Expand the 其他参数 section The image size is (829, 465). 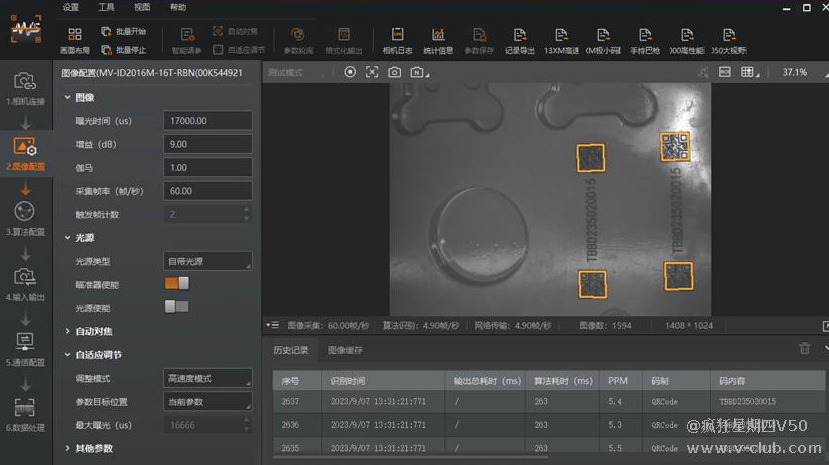click(x=93, y=448)
